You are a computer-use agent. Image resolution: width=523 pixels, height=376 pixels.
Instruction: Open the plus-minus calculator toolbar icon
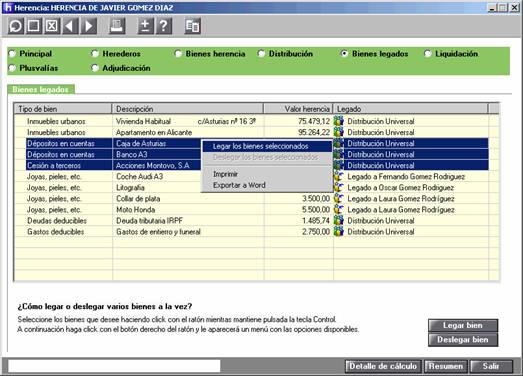(145, 26)
